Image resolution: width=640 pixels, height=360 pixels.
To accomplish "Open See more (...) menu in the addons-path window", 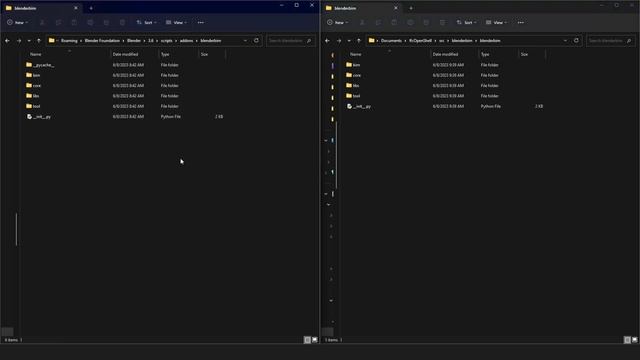I will pos(201,22).
